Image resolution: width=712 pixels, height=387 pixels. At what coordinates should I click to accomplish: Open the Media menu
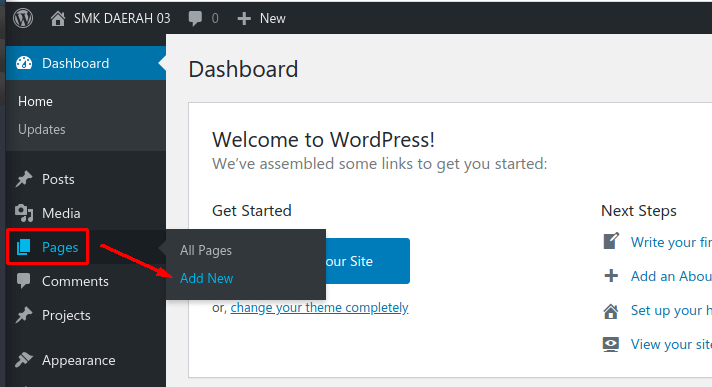(61, 213)
